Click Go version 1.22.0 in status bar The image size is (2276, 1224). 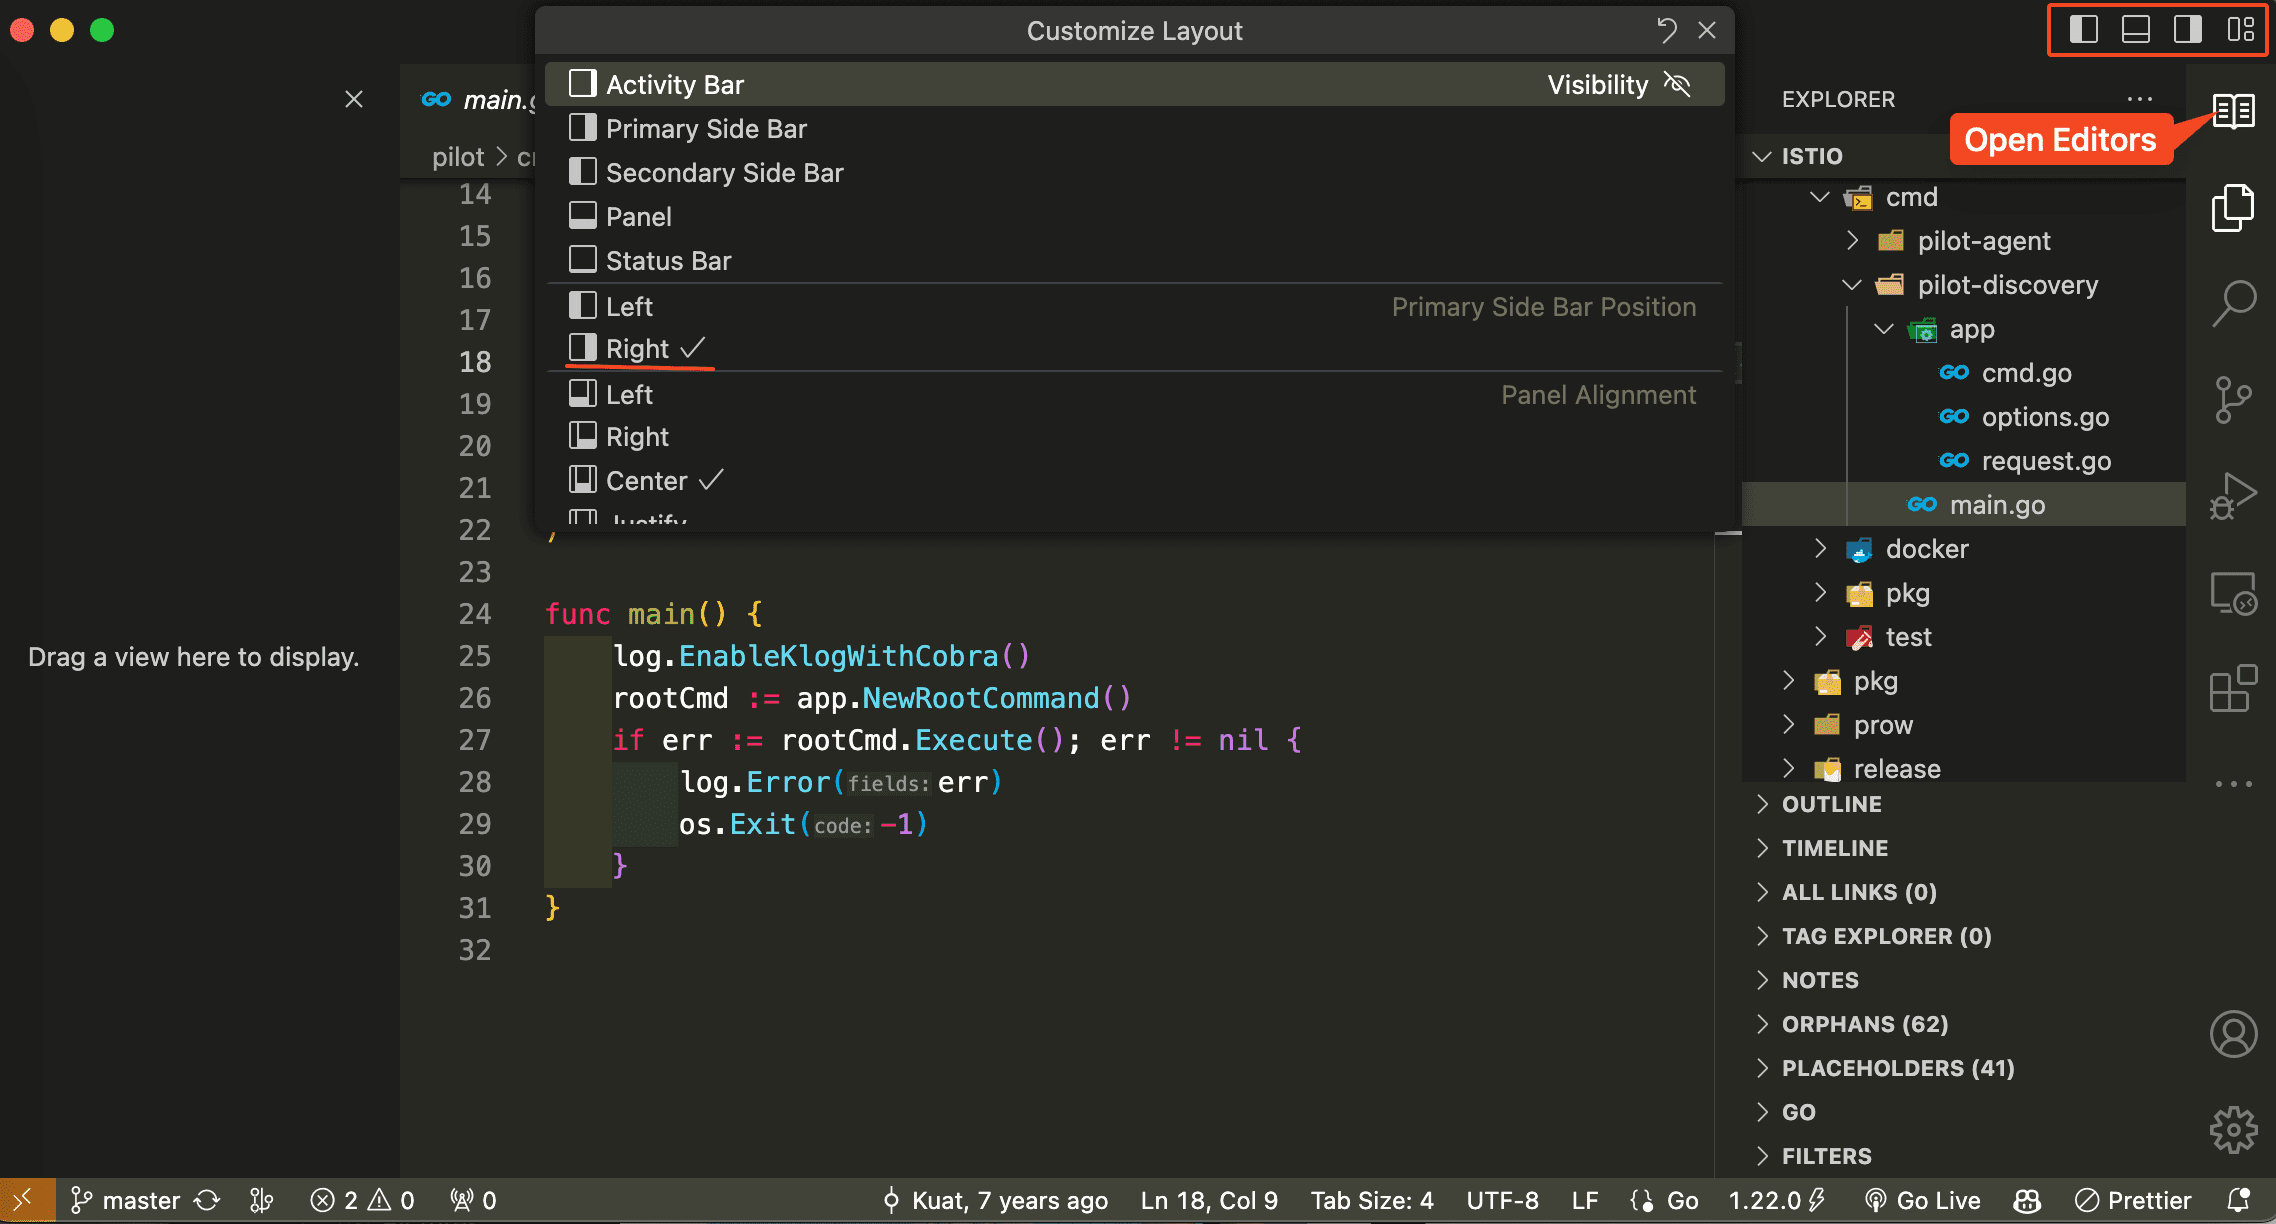click(1777, 1200)
